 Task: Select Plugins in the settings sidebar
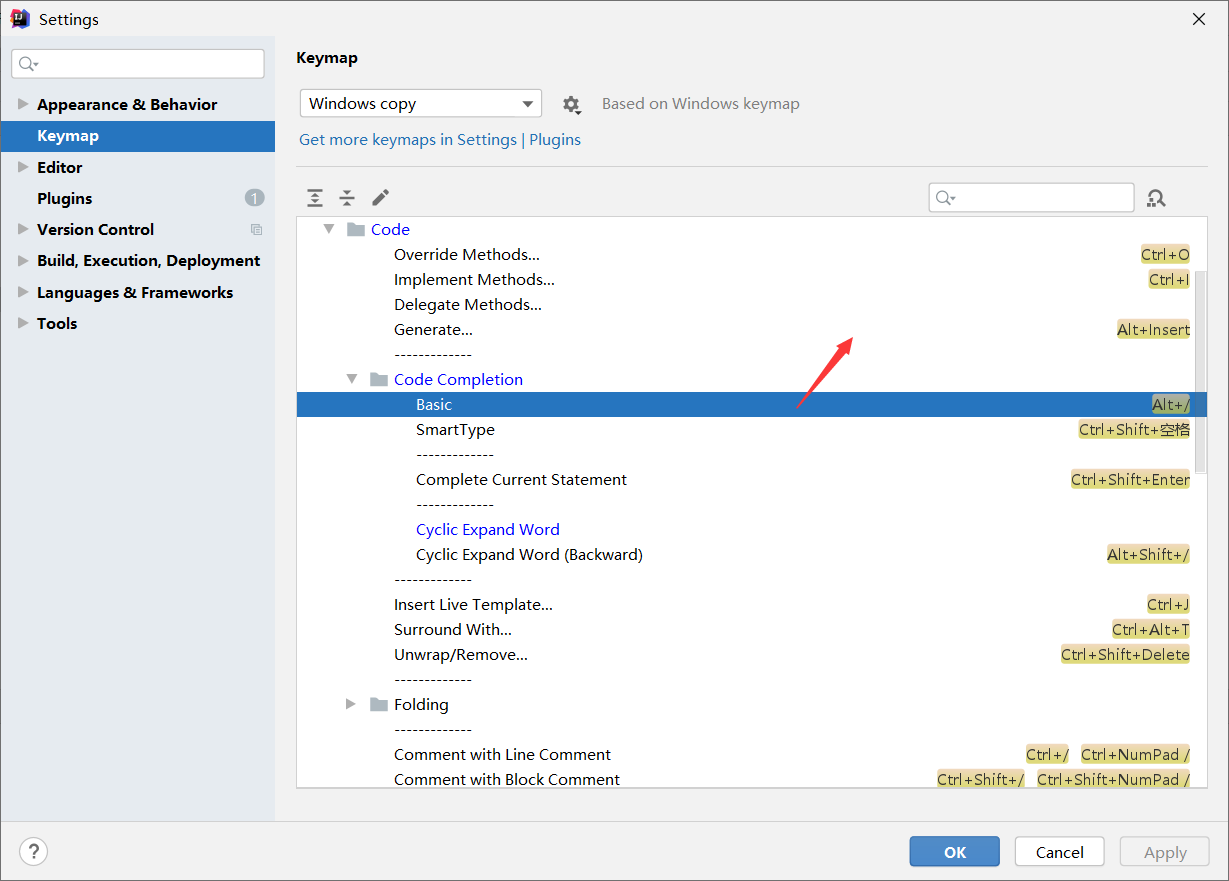pyautogui.click(x=138, y=198)
